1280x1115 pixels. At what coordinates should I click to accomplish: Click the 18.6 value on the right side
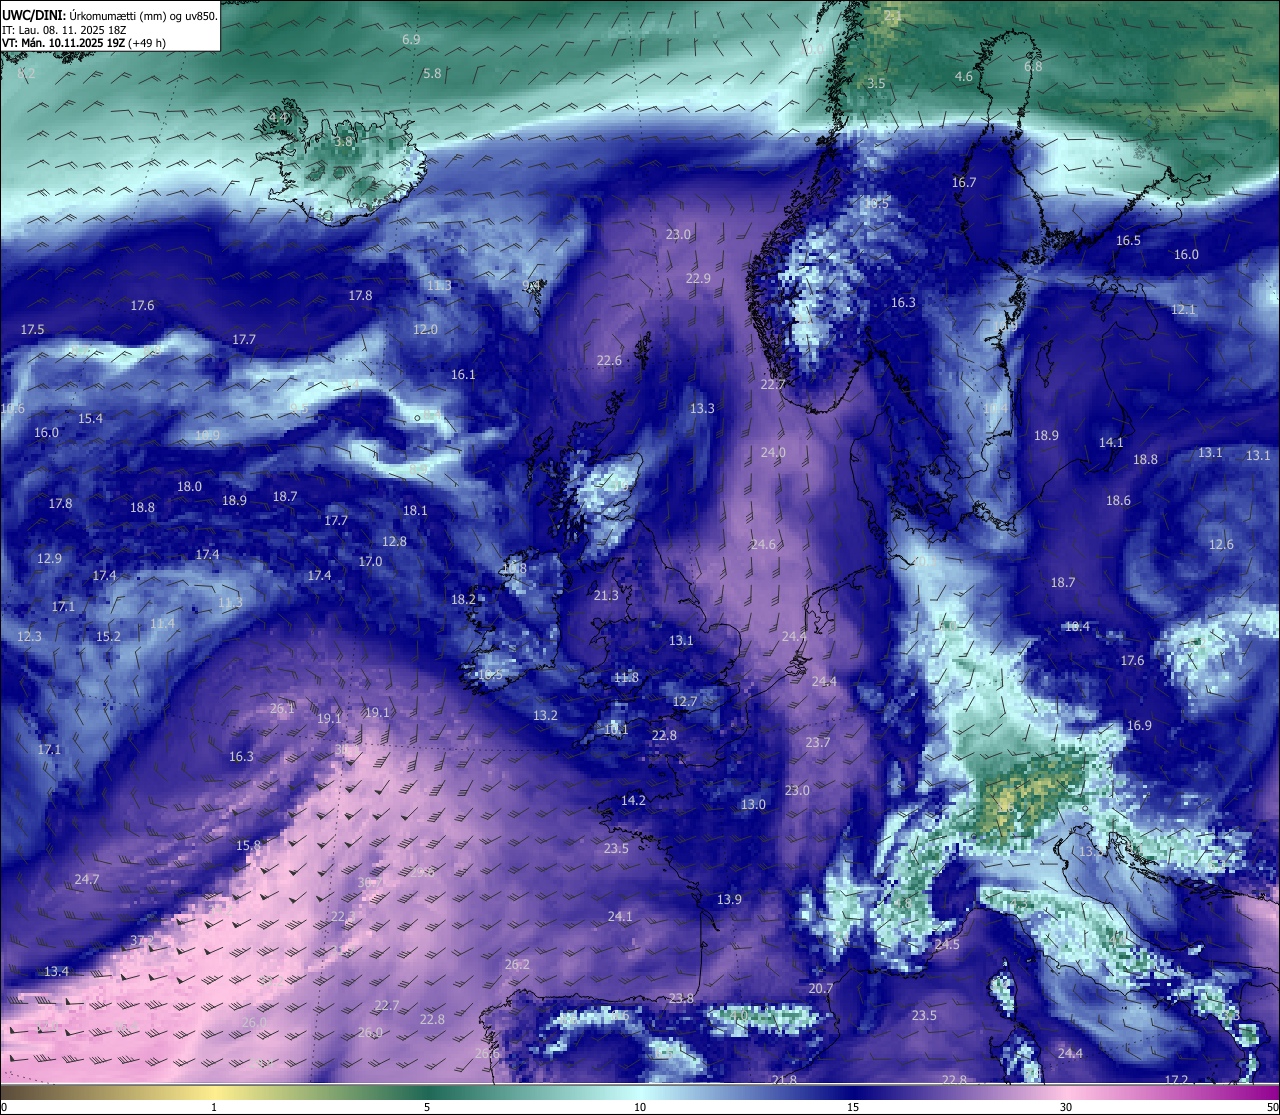(1118, 501)
